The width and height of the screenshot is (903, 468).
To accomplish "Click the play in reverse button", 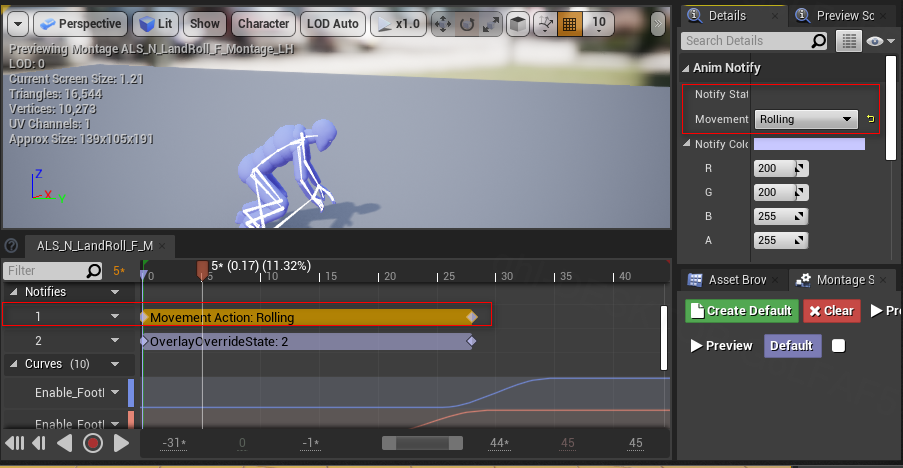I will point(65,442).
